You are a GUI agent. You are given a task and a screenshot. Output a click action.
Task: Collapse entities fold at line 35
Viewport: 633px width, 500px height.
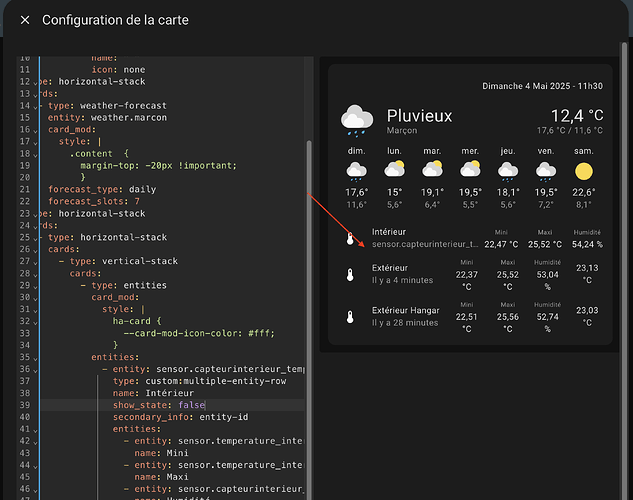[36, 359]
